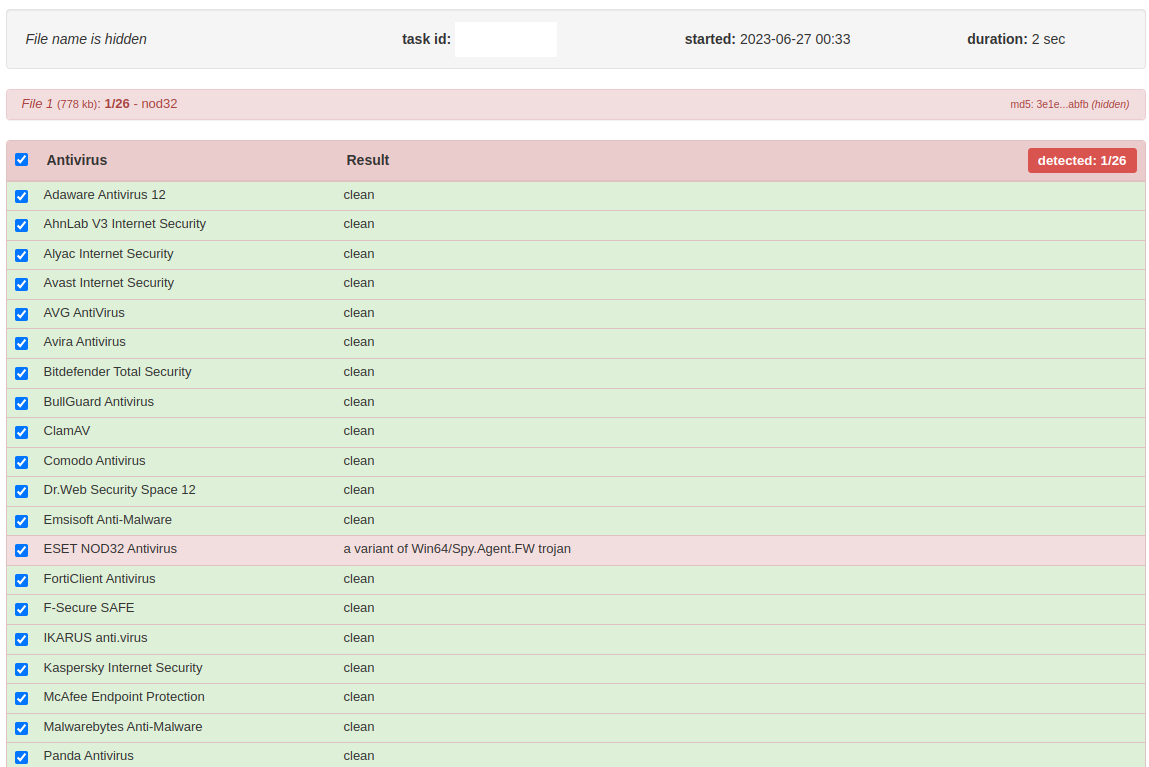The image size is (1149, 767).
Task: Click the 'clean' result for Kaspersky Internet Security
Action: (359, 668)
